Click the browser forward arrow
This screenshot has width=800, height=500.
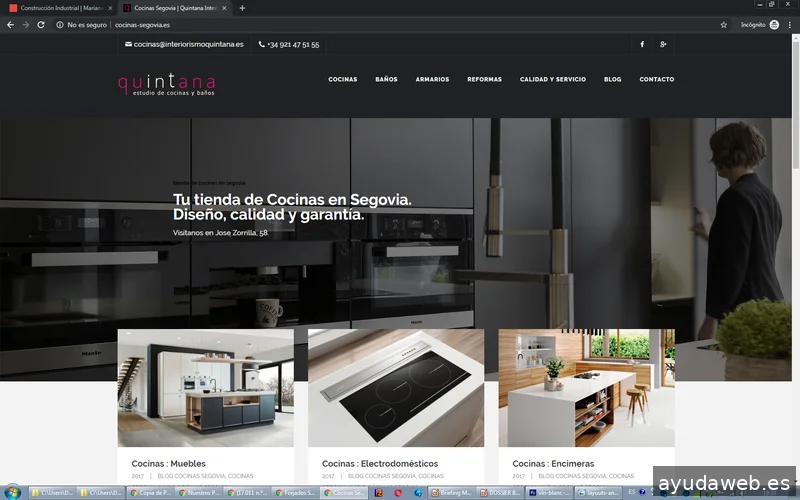click(26, 24)
